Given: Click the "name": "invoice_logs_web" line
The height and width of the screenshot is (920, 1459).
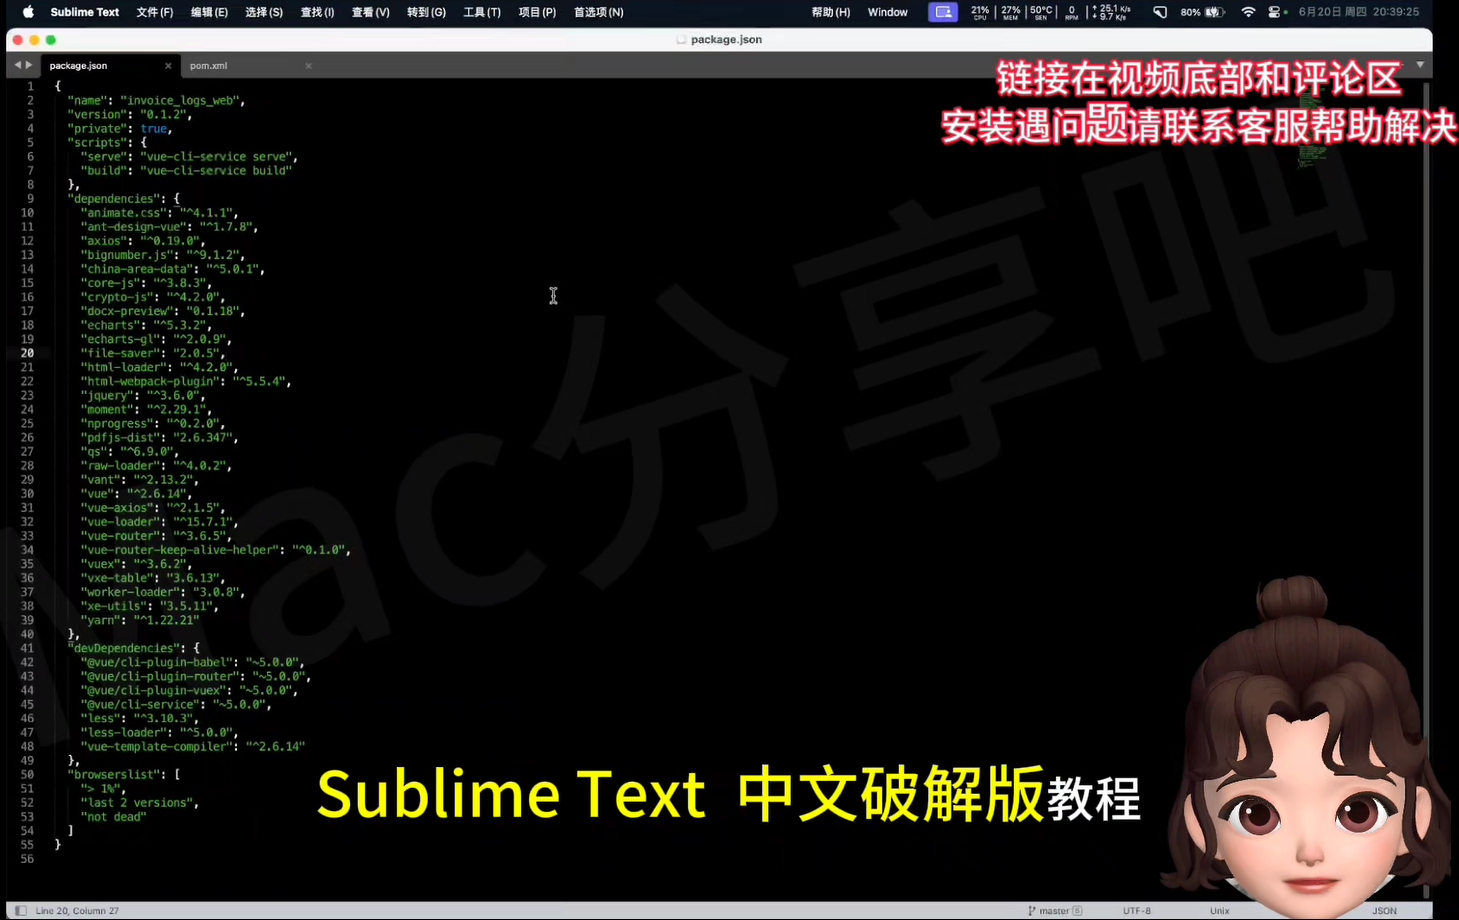Looking at the screenshot, I should 156,100.
